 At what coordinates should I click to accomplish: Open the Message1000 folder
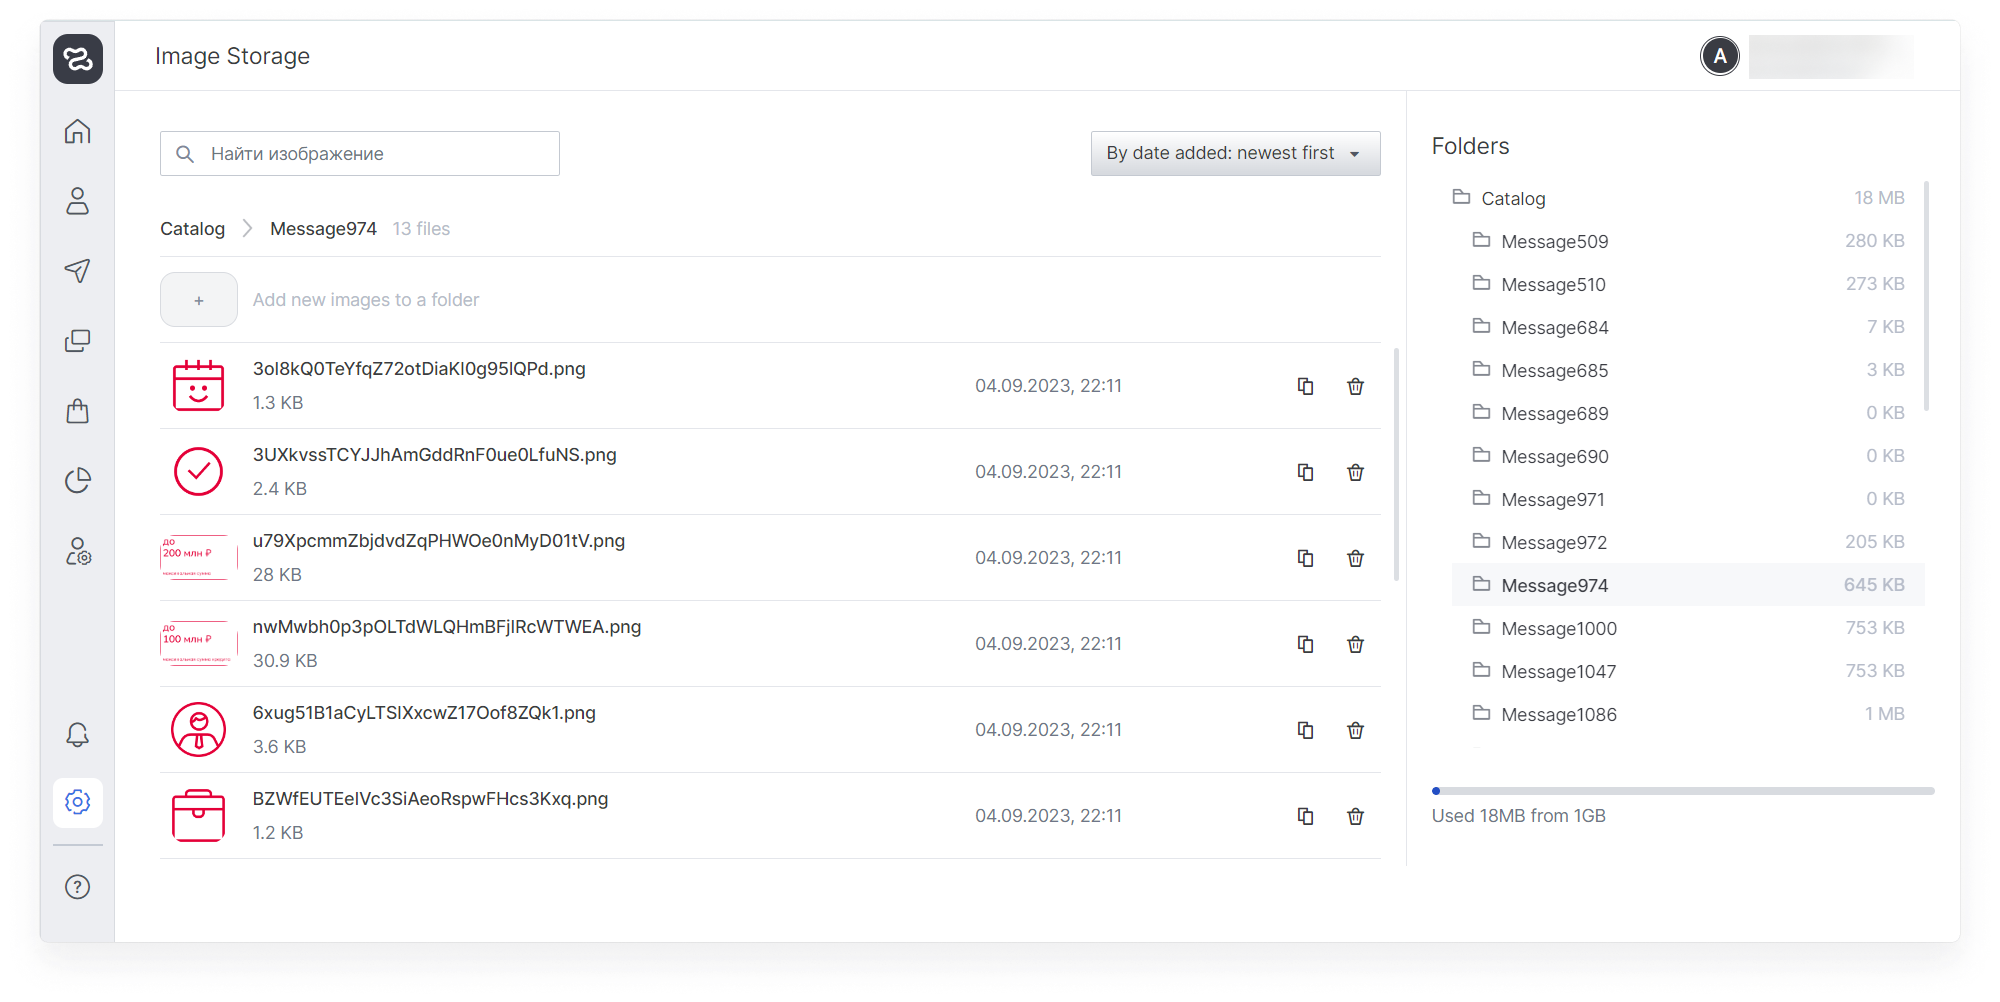[1558, 629]
